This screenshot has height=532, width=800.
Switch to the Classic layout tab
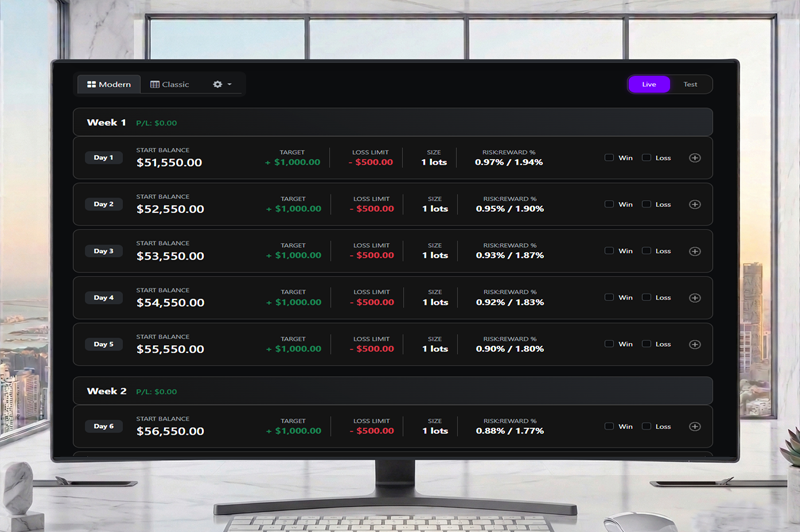click(x=169, y=84)
